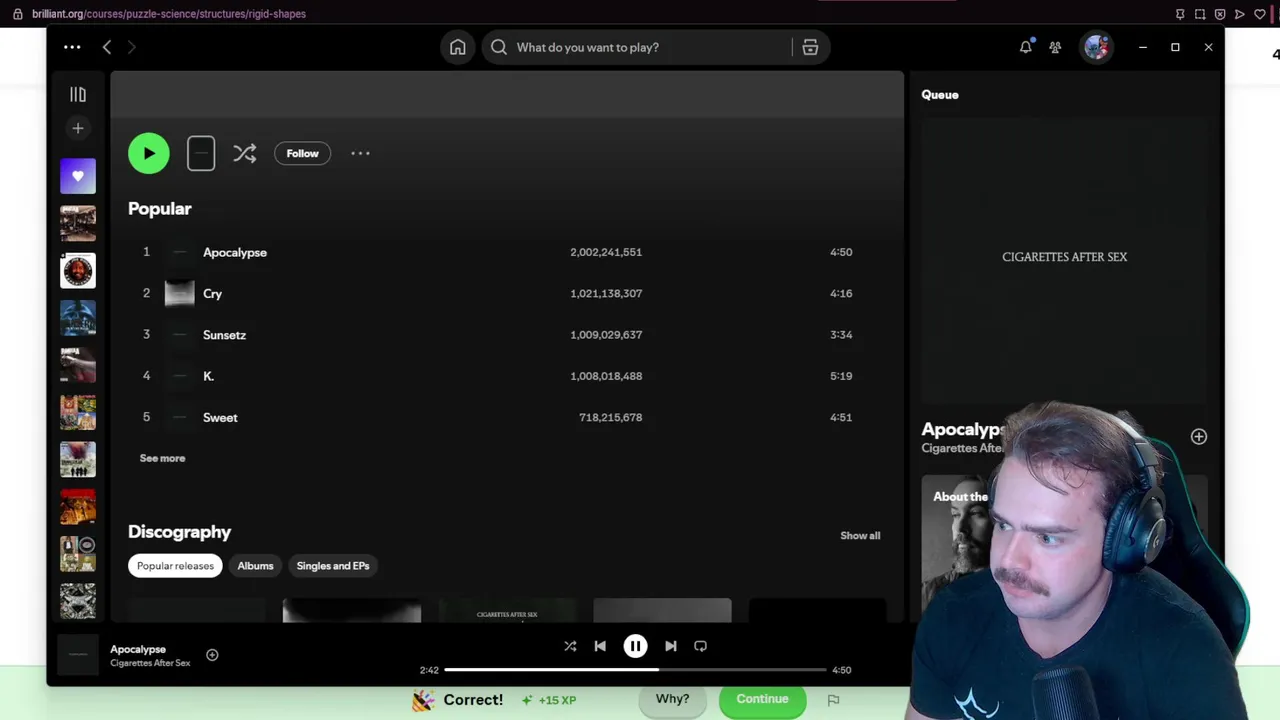The width and height of the screenshot is (1280, 720).
Task: Click play count 2,002,241,551
Action: (606, 252)
